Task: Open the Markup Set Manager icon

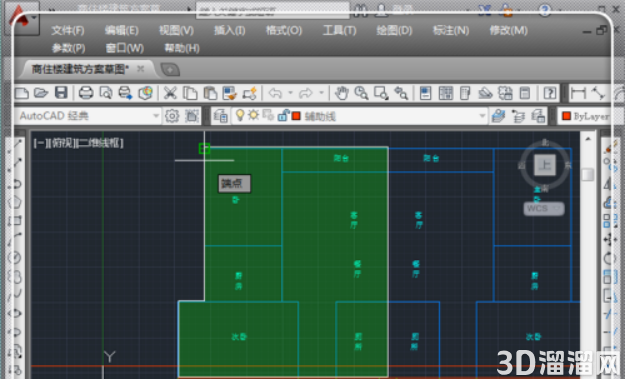Action: pos(505,93)
